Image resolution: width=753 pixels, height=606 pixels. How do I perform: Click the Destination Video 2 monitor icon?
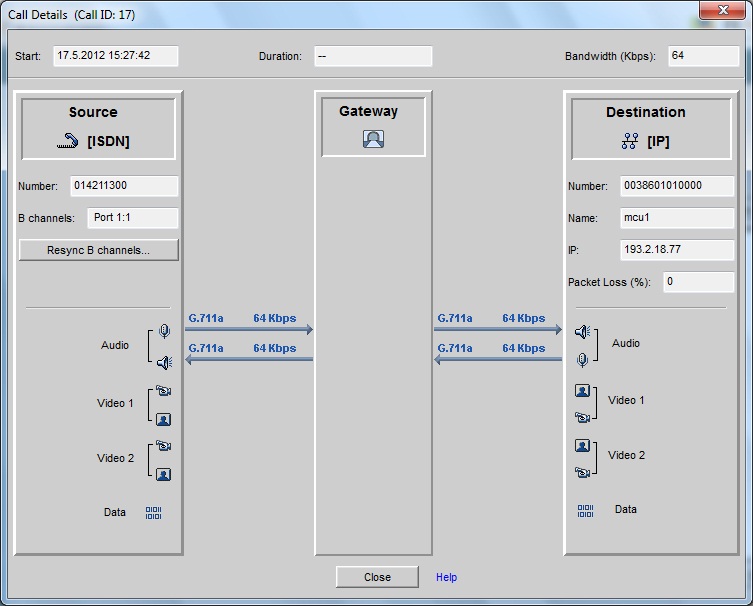(x=583, y=446)
